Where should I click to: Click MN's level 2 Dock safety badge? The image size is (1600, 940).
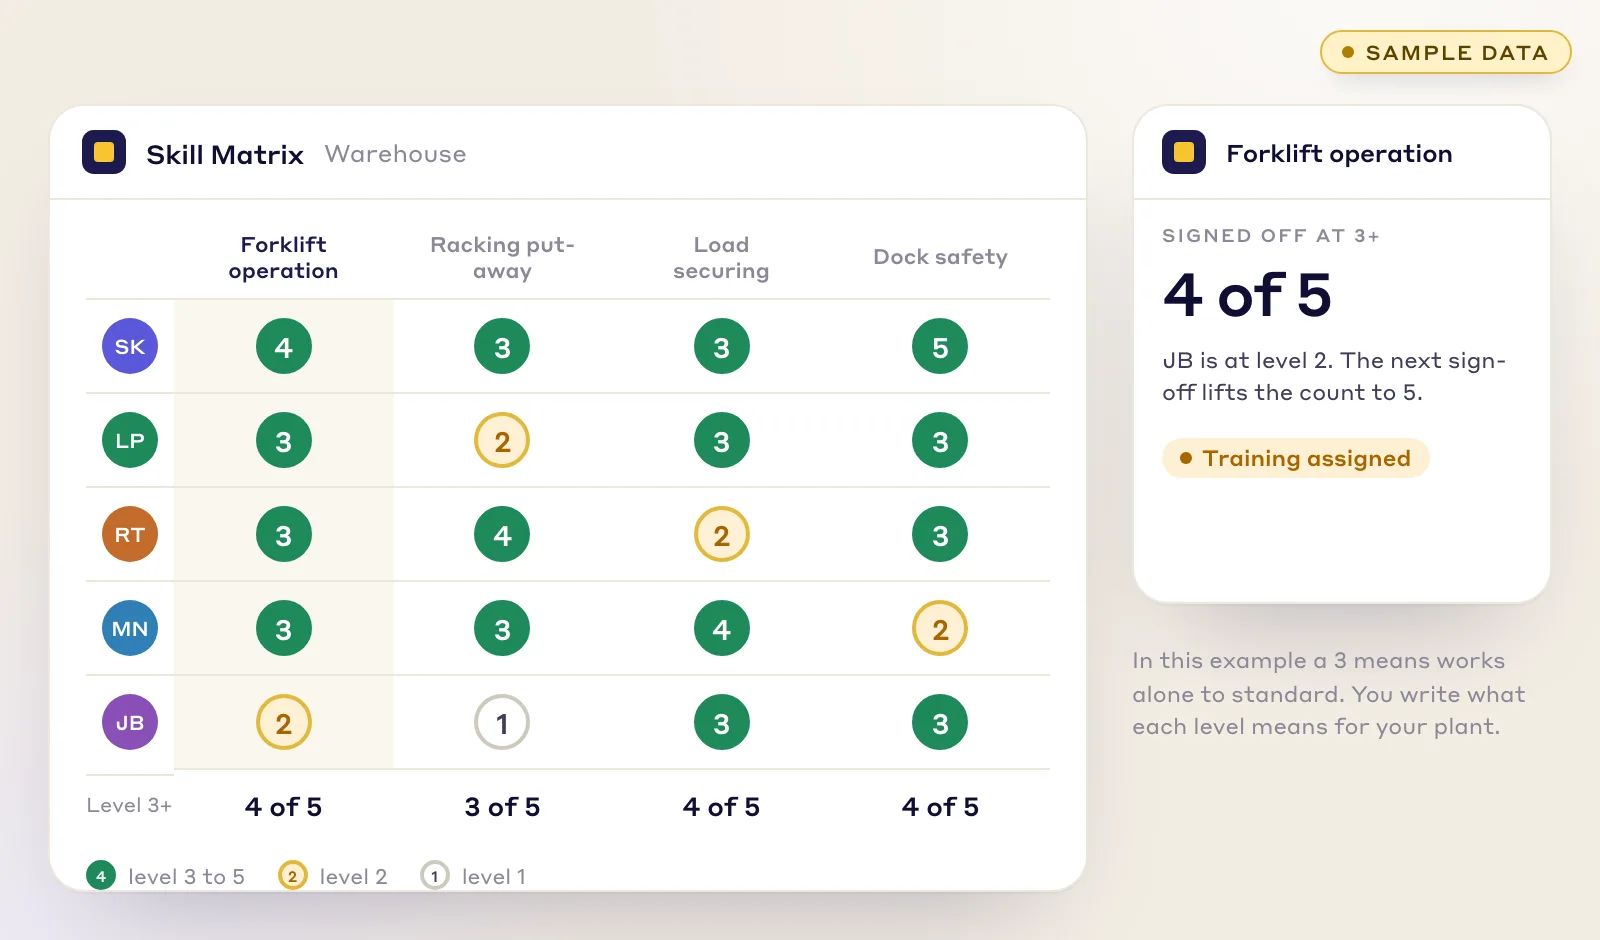pos(940,628)
